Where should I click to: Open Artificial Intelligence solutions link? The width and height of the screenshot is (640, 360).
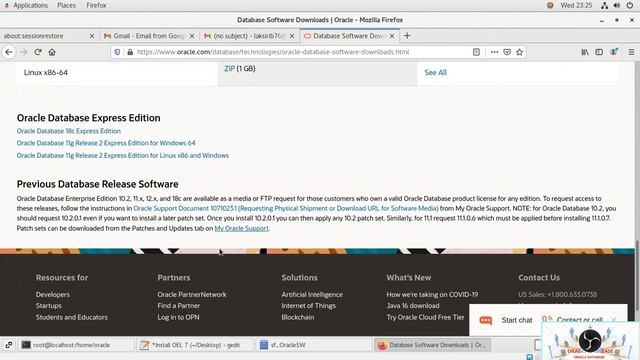[x=312, y=295]
